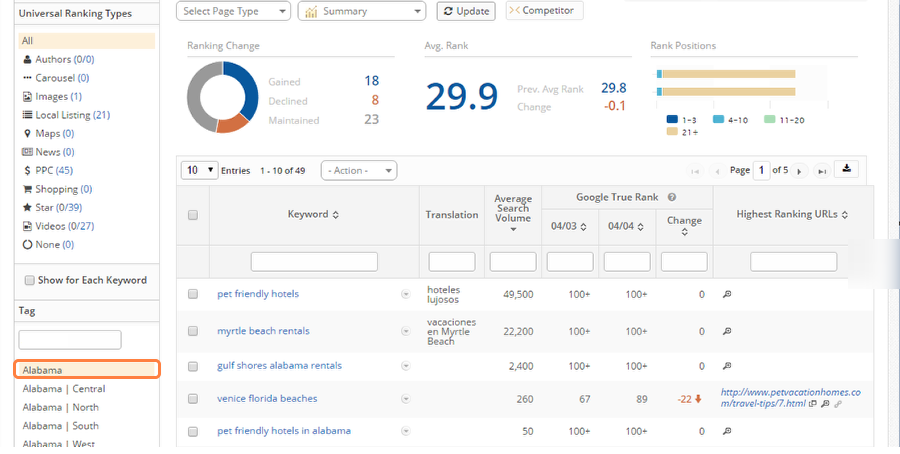Click the Keyword filter input box
Viewport: 900px width, 454px height.
tap(314, 262)
